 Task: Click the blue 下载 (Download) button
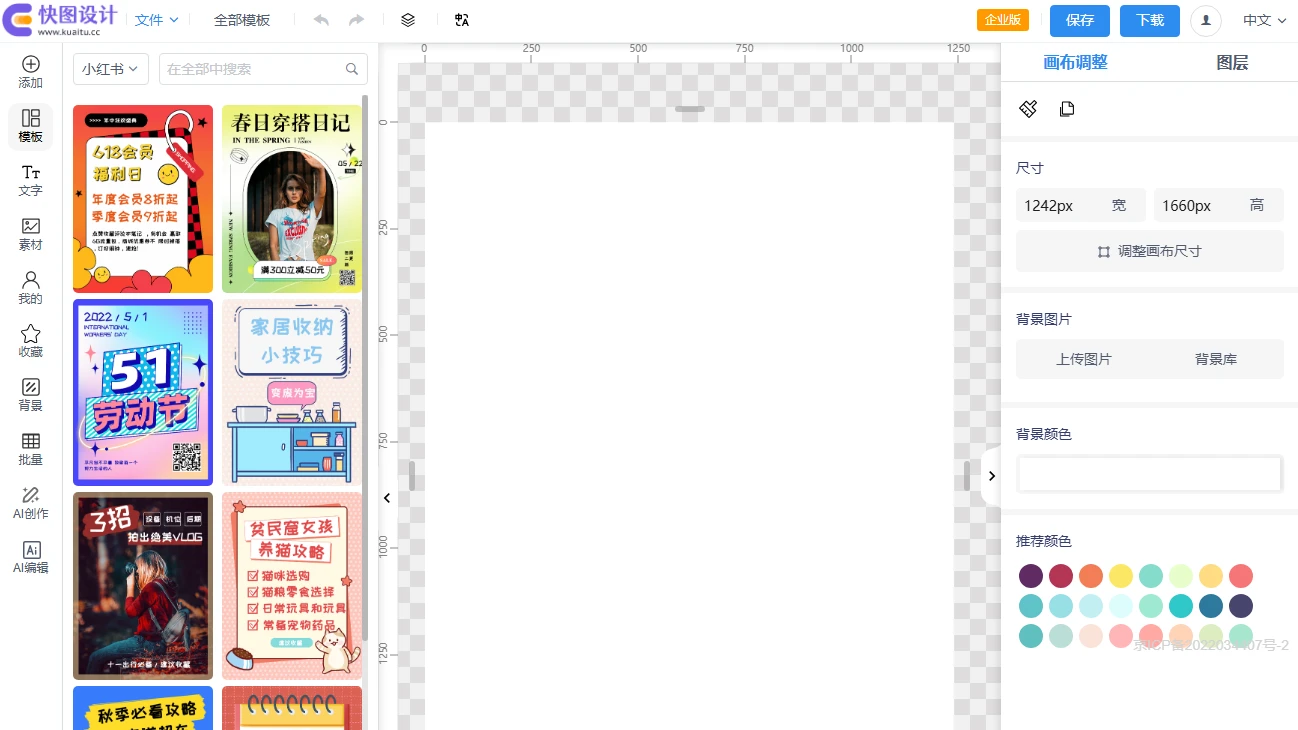(x=1149, y=20)
